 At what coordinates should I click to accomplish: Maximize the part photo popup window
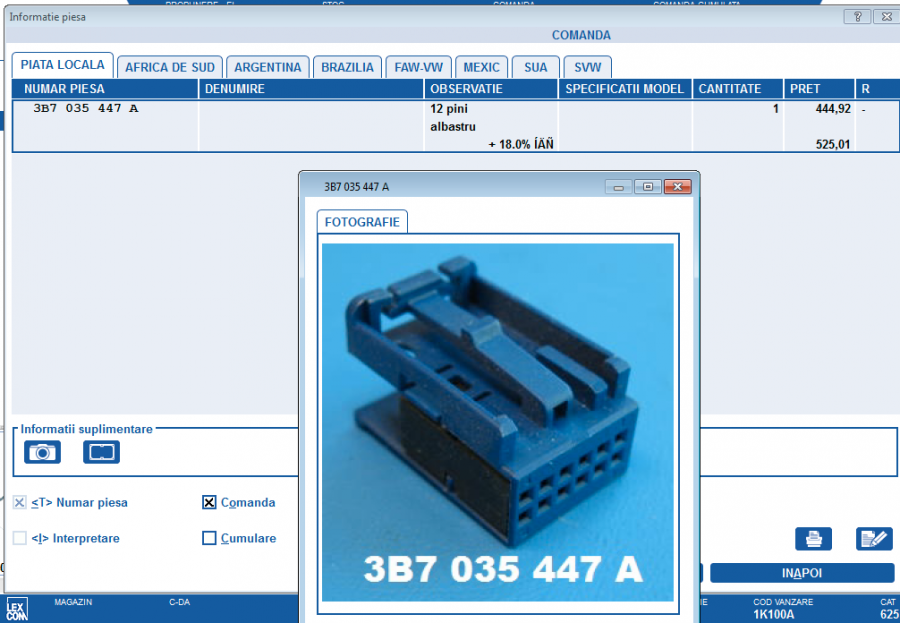coord(648,187)
